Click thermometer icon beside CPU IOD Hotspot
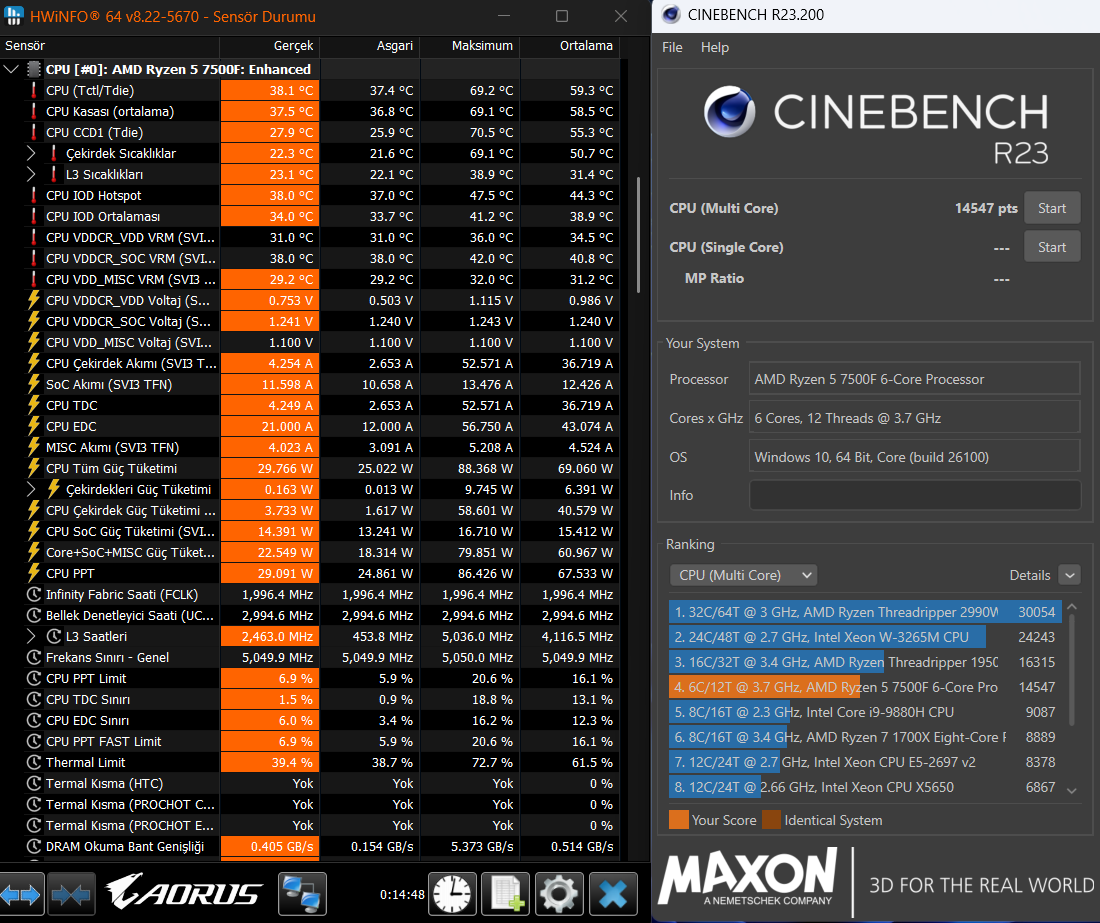Screen dimensions: 1100x923 point(33,196)
